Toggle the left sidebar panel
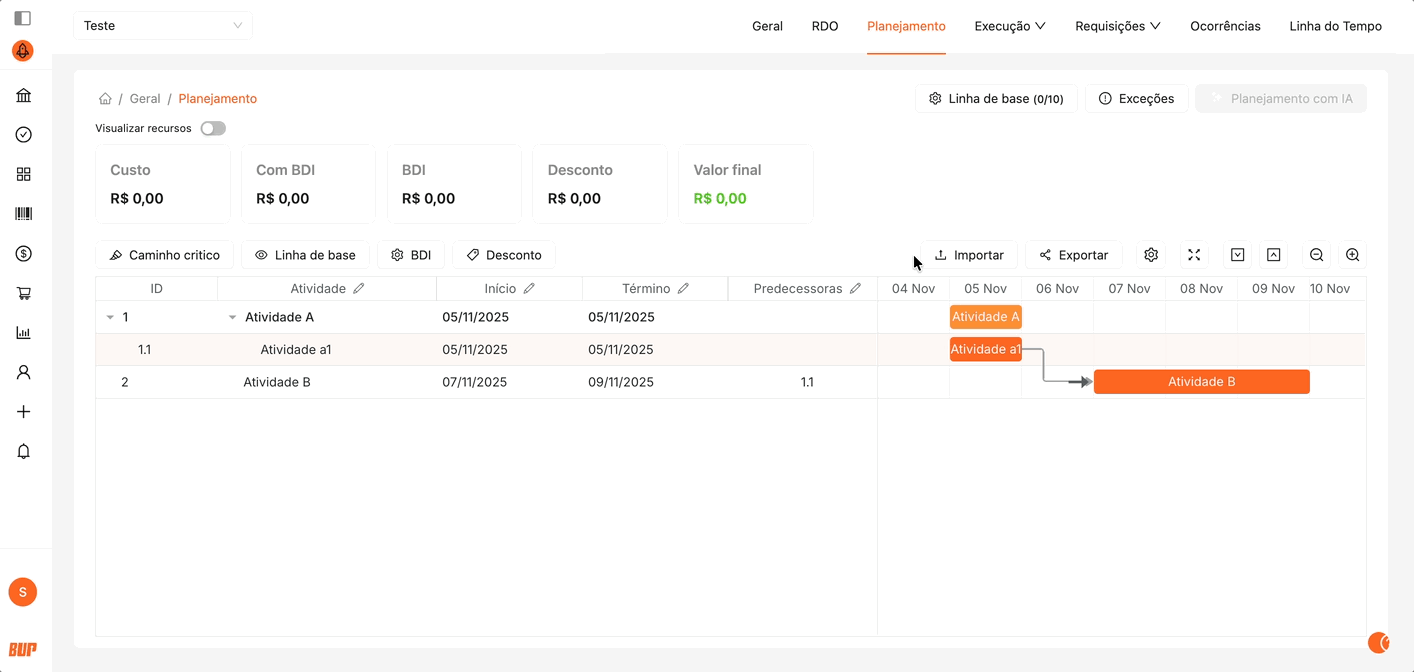The height and width of the screenshot is (672, 1414). coord(23,18)
